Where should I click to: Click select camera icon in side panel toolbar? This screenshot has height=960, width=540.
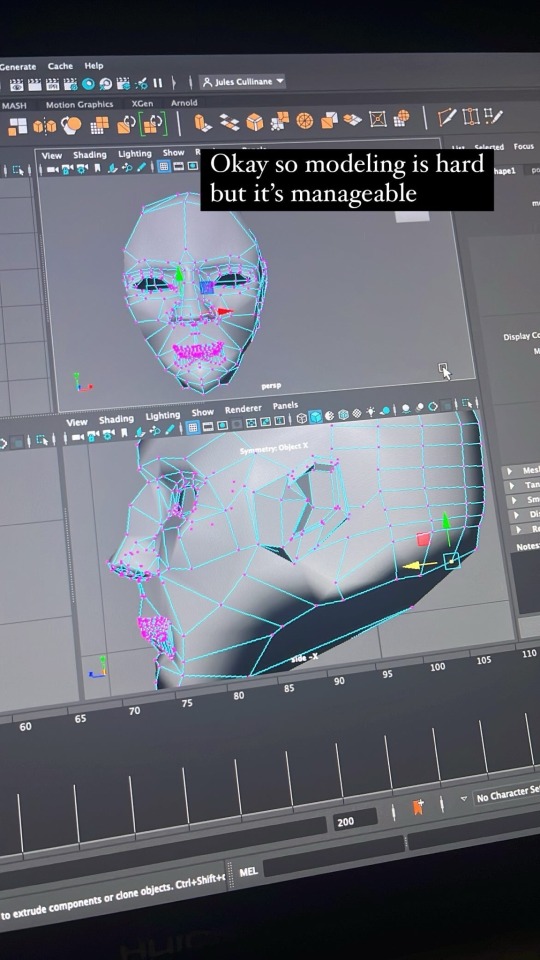(78, 437)
